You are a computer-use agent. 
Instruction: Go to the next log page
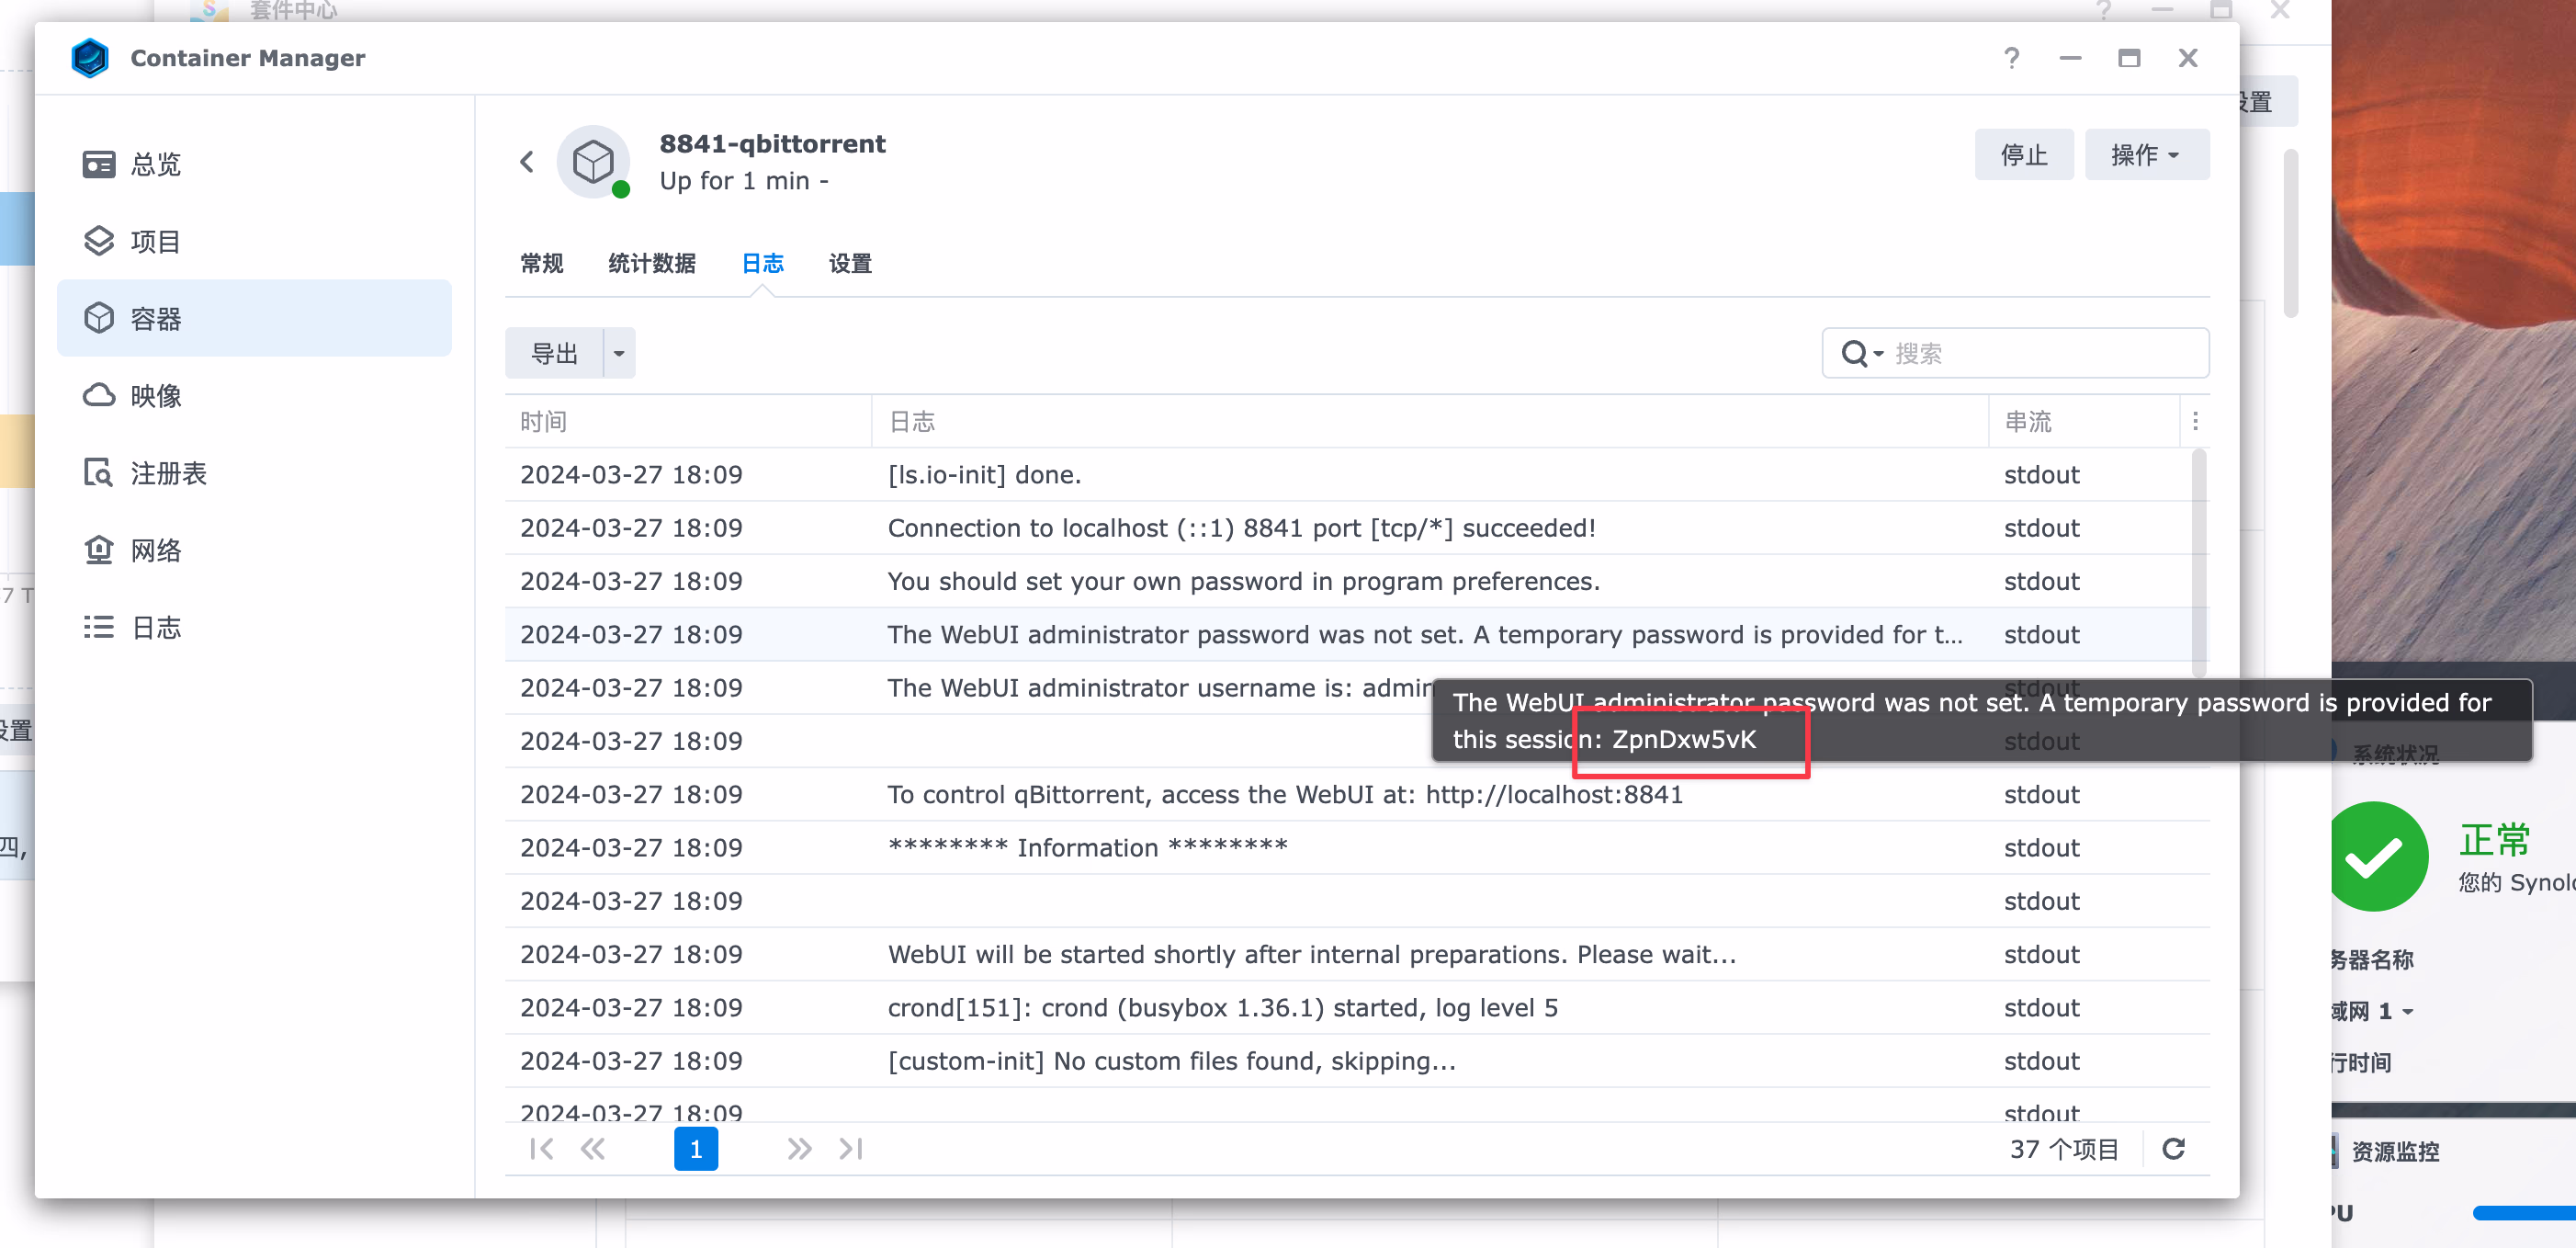[798, 1149]
